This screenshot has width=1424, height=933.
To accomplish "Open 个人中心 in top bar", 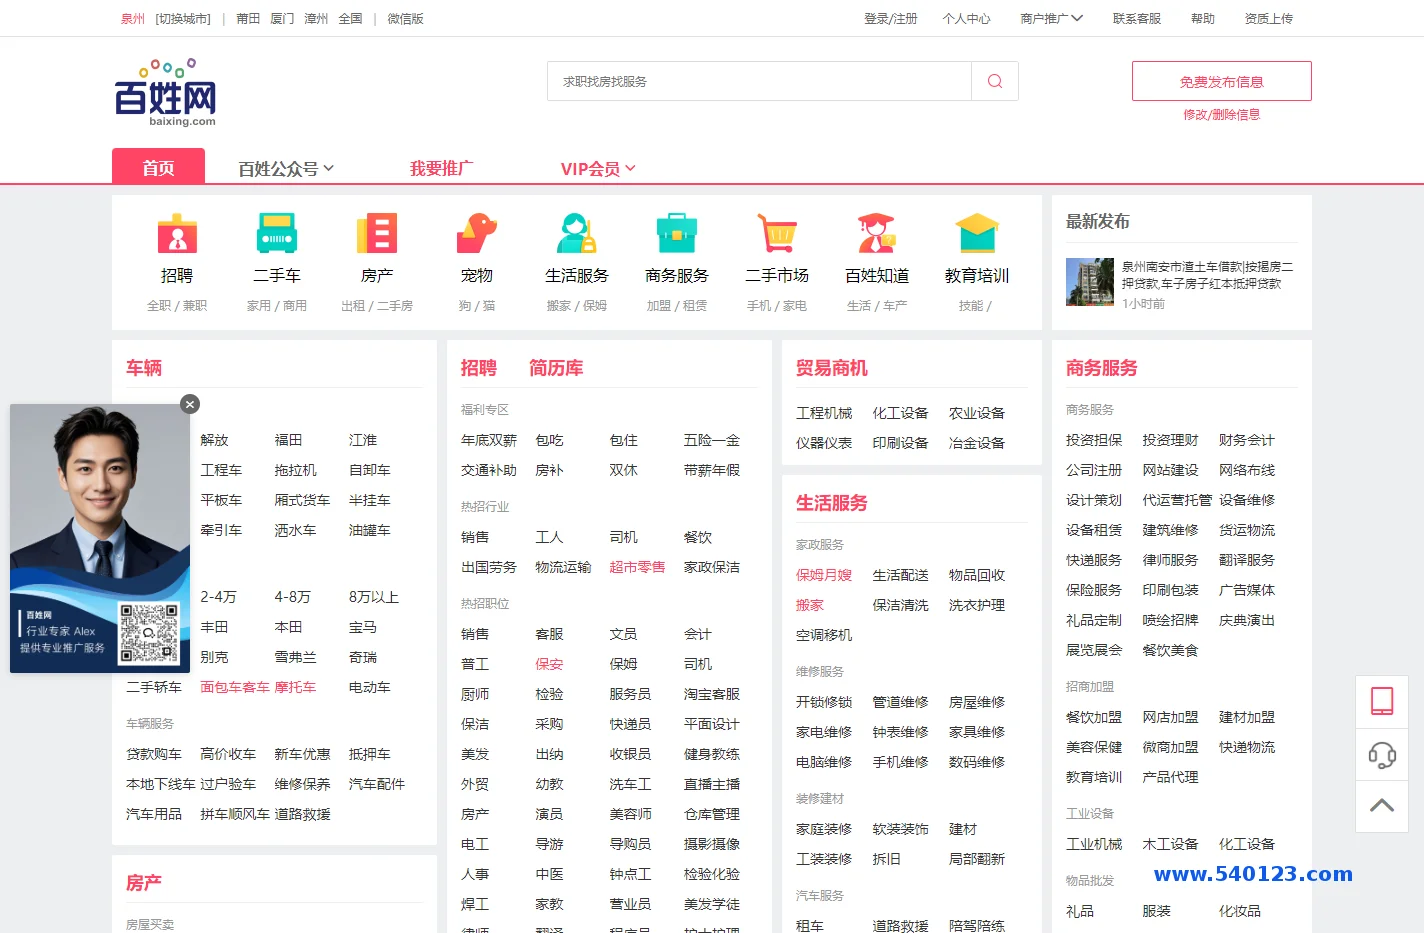I will pyautogui.click(x=966, y=18).
